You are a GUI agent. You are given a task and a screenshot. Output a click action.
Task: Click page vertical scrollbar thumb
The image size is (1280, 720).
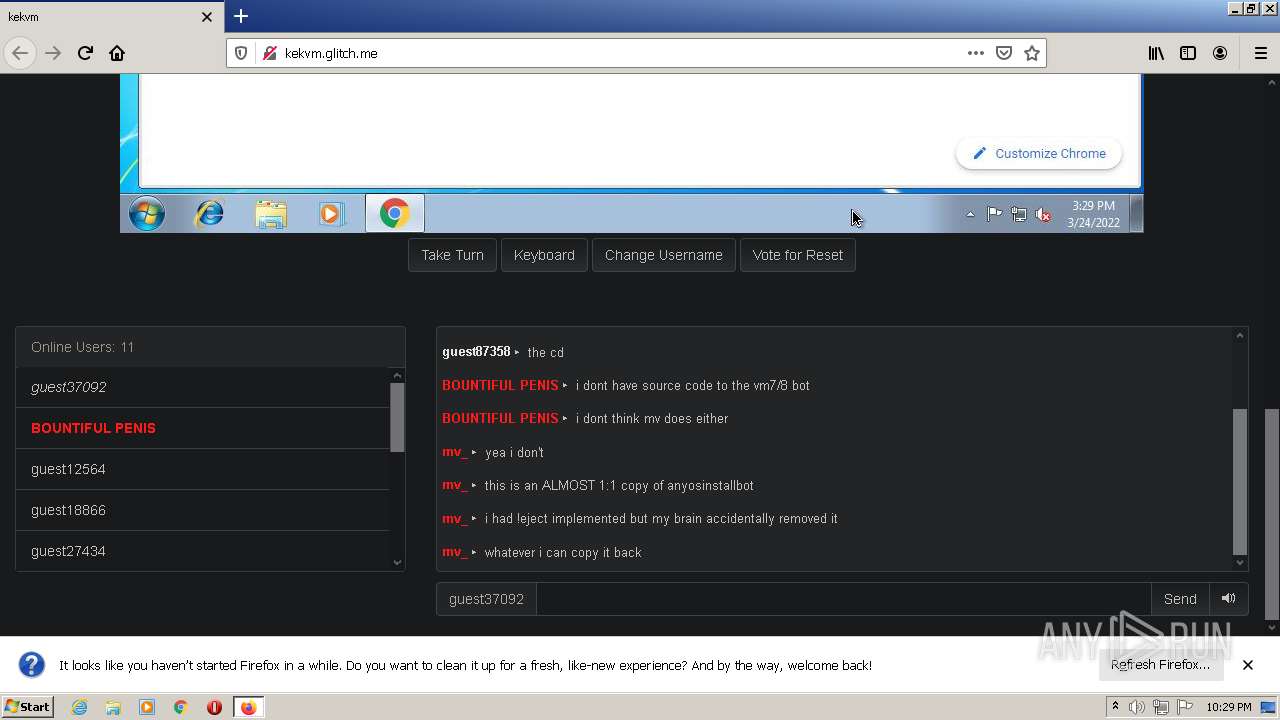click(x=1272, y=512)
